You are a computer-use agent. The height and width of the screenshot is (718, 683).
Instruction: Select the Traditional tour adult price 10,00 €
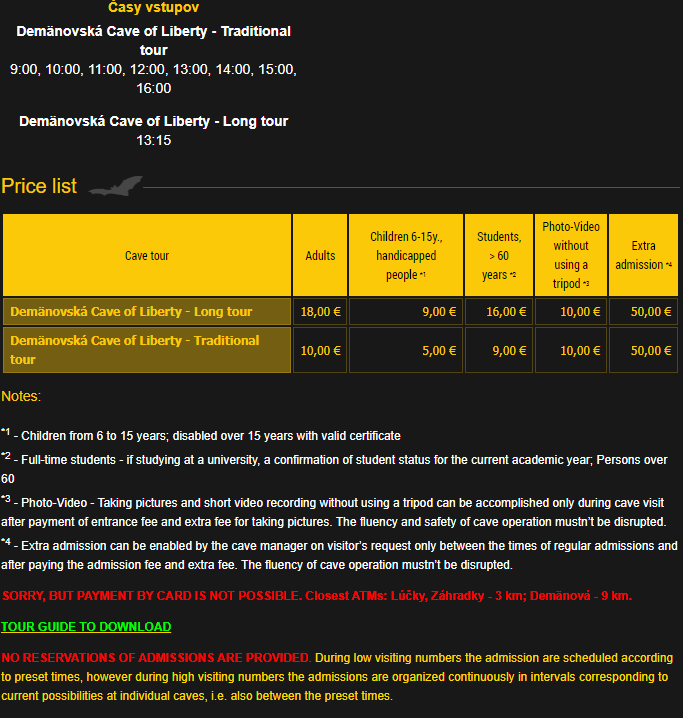coord(320,351)
